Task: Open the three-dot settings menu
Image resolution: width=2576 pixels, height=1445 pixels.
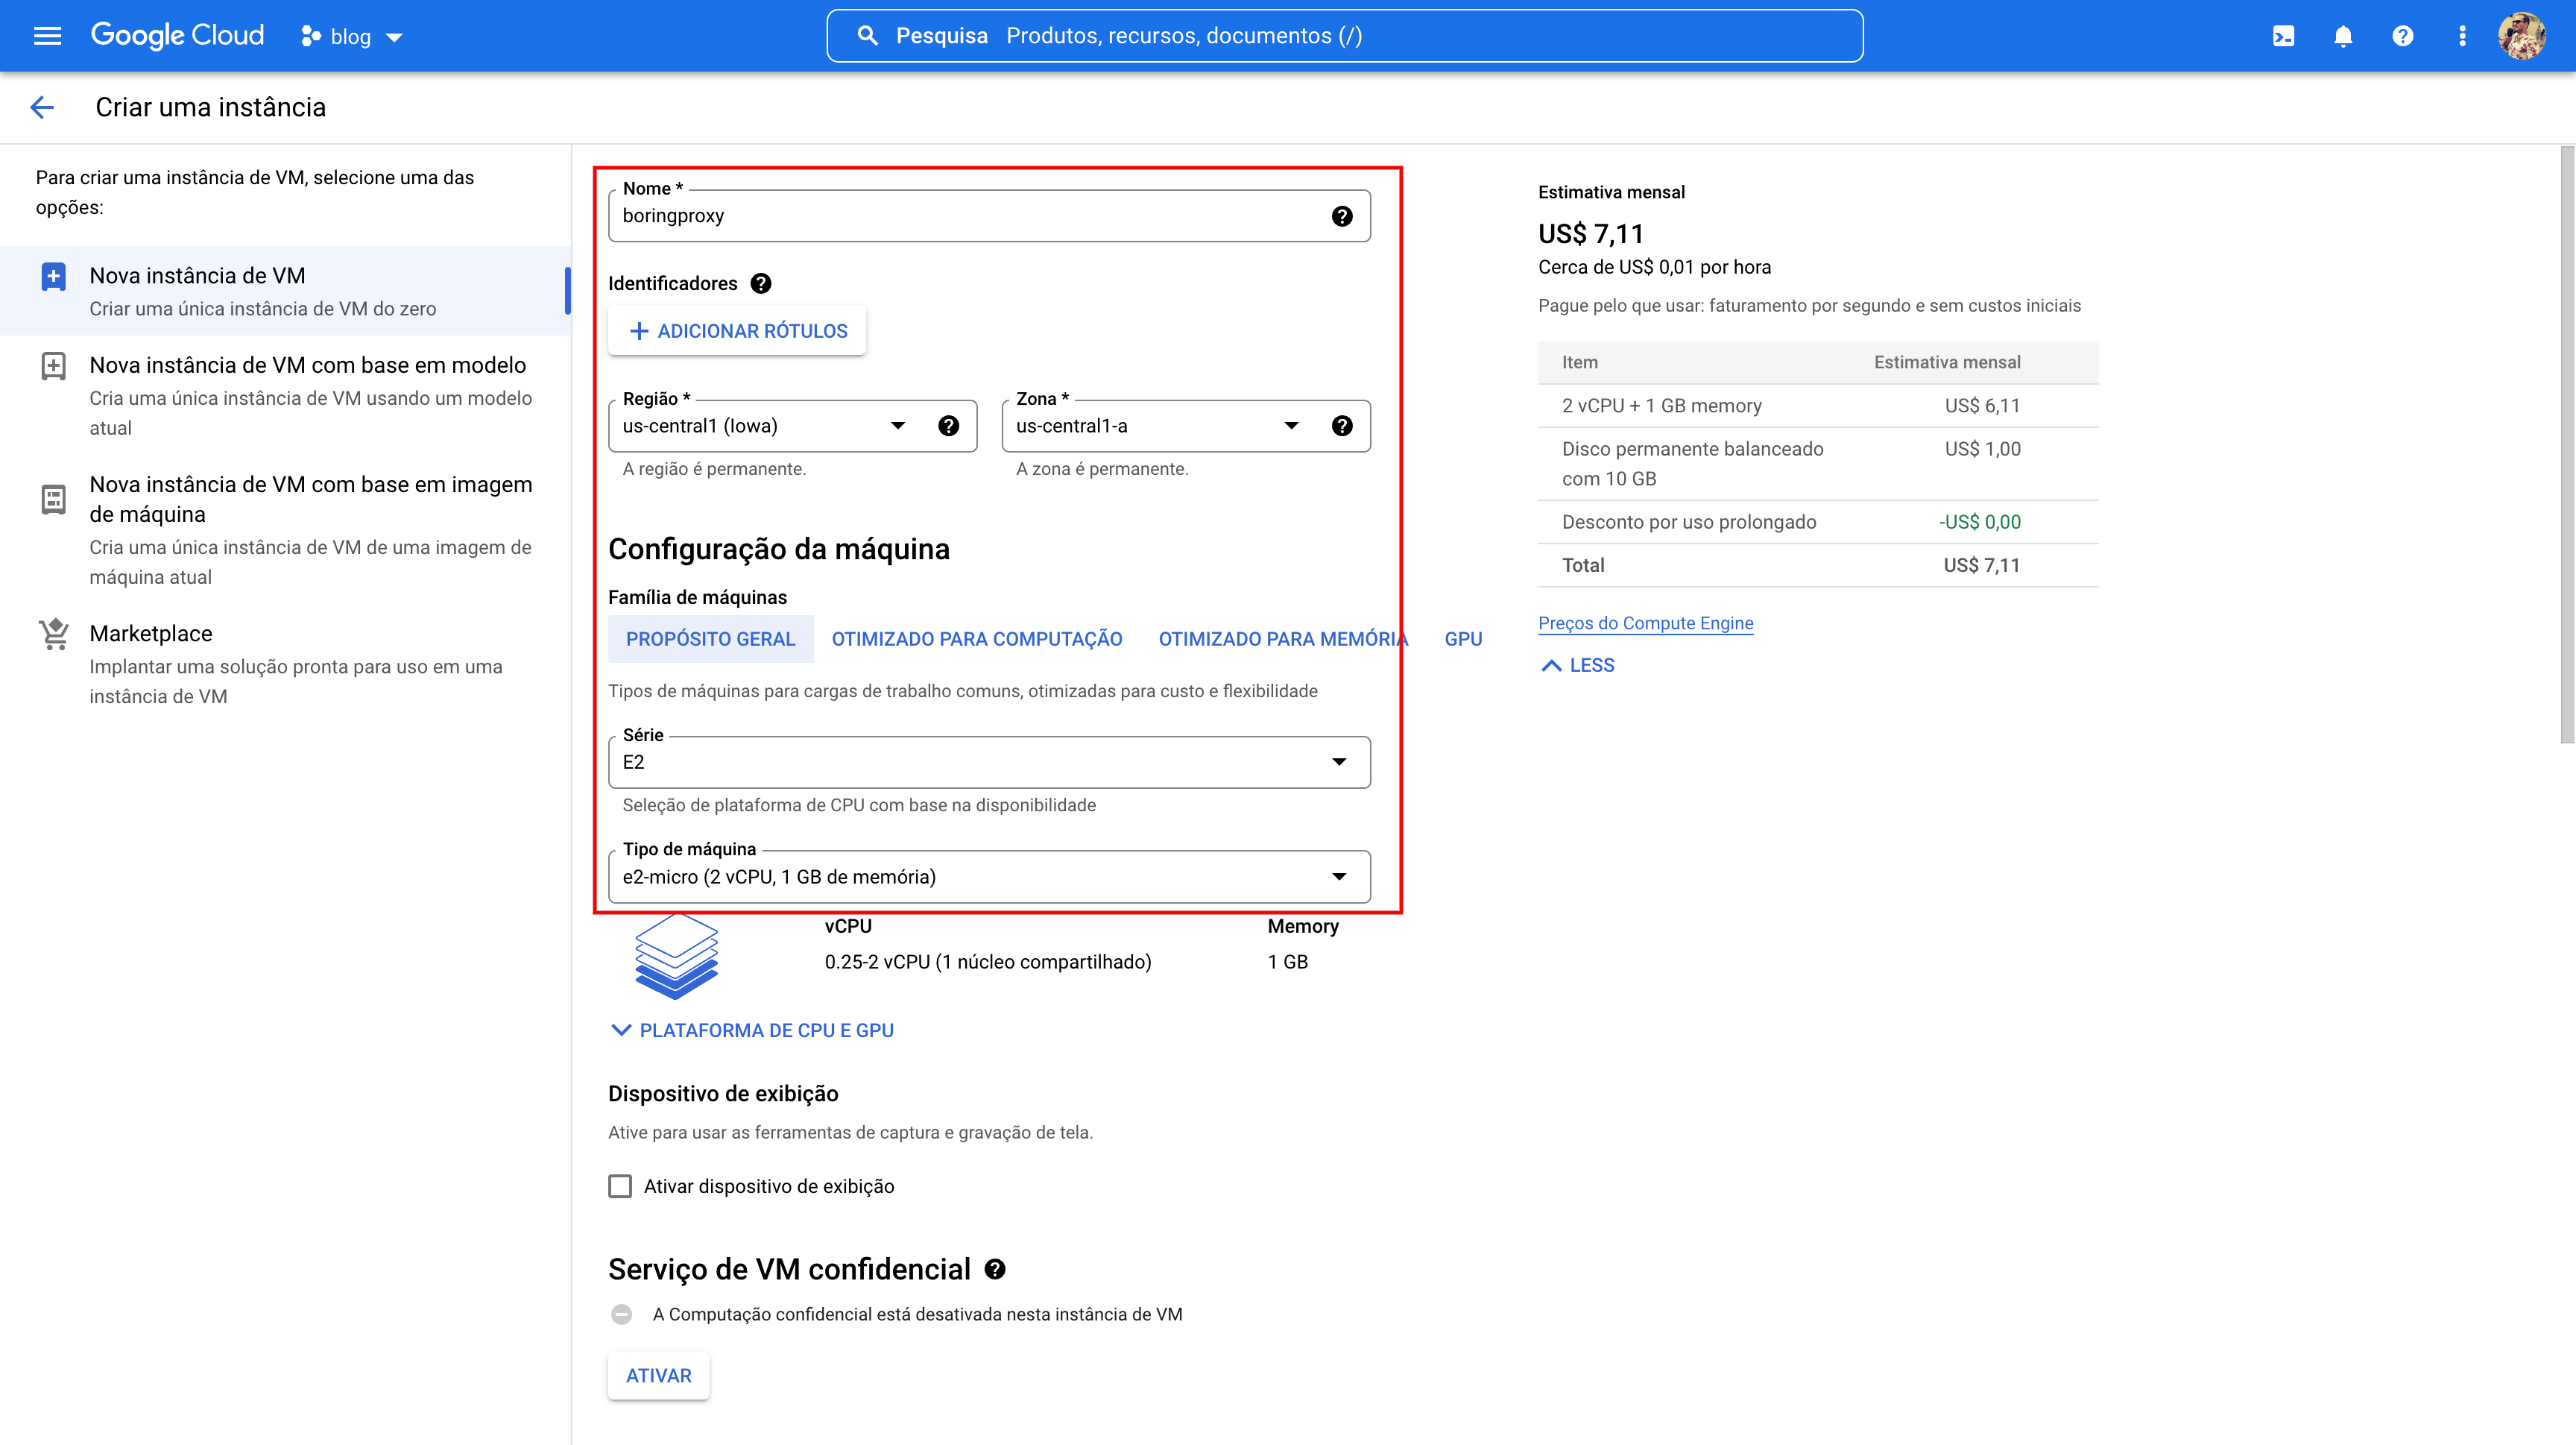Action: [x=2462, y=36]
